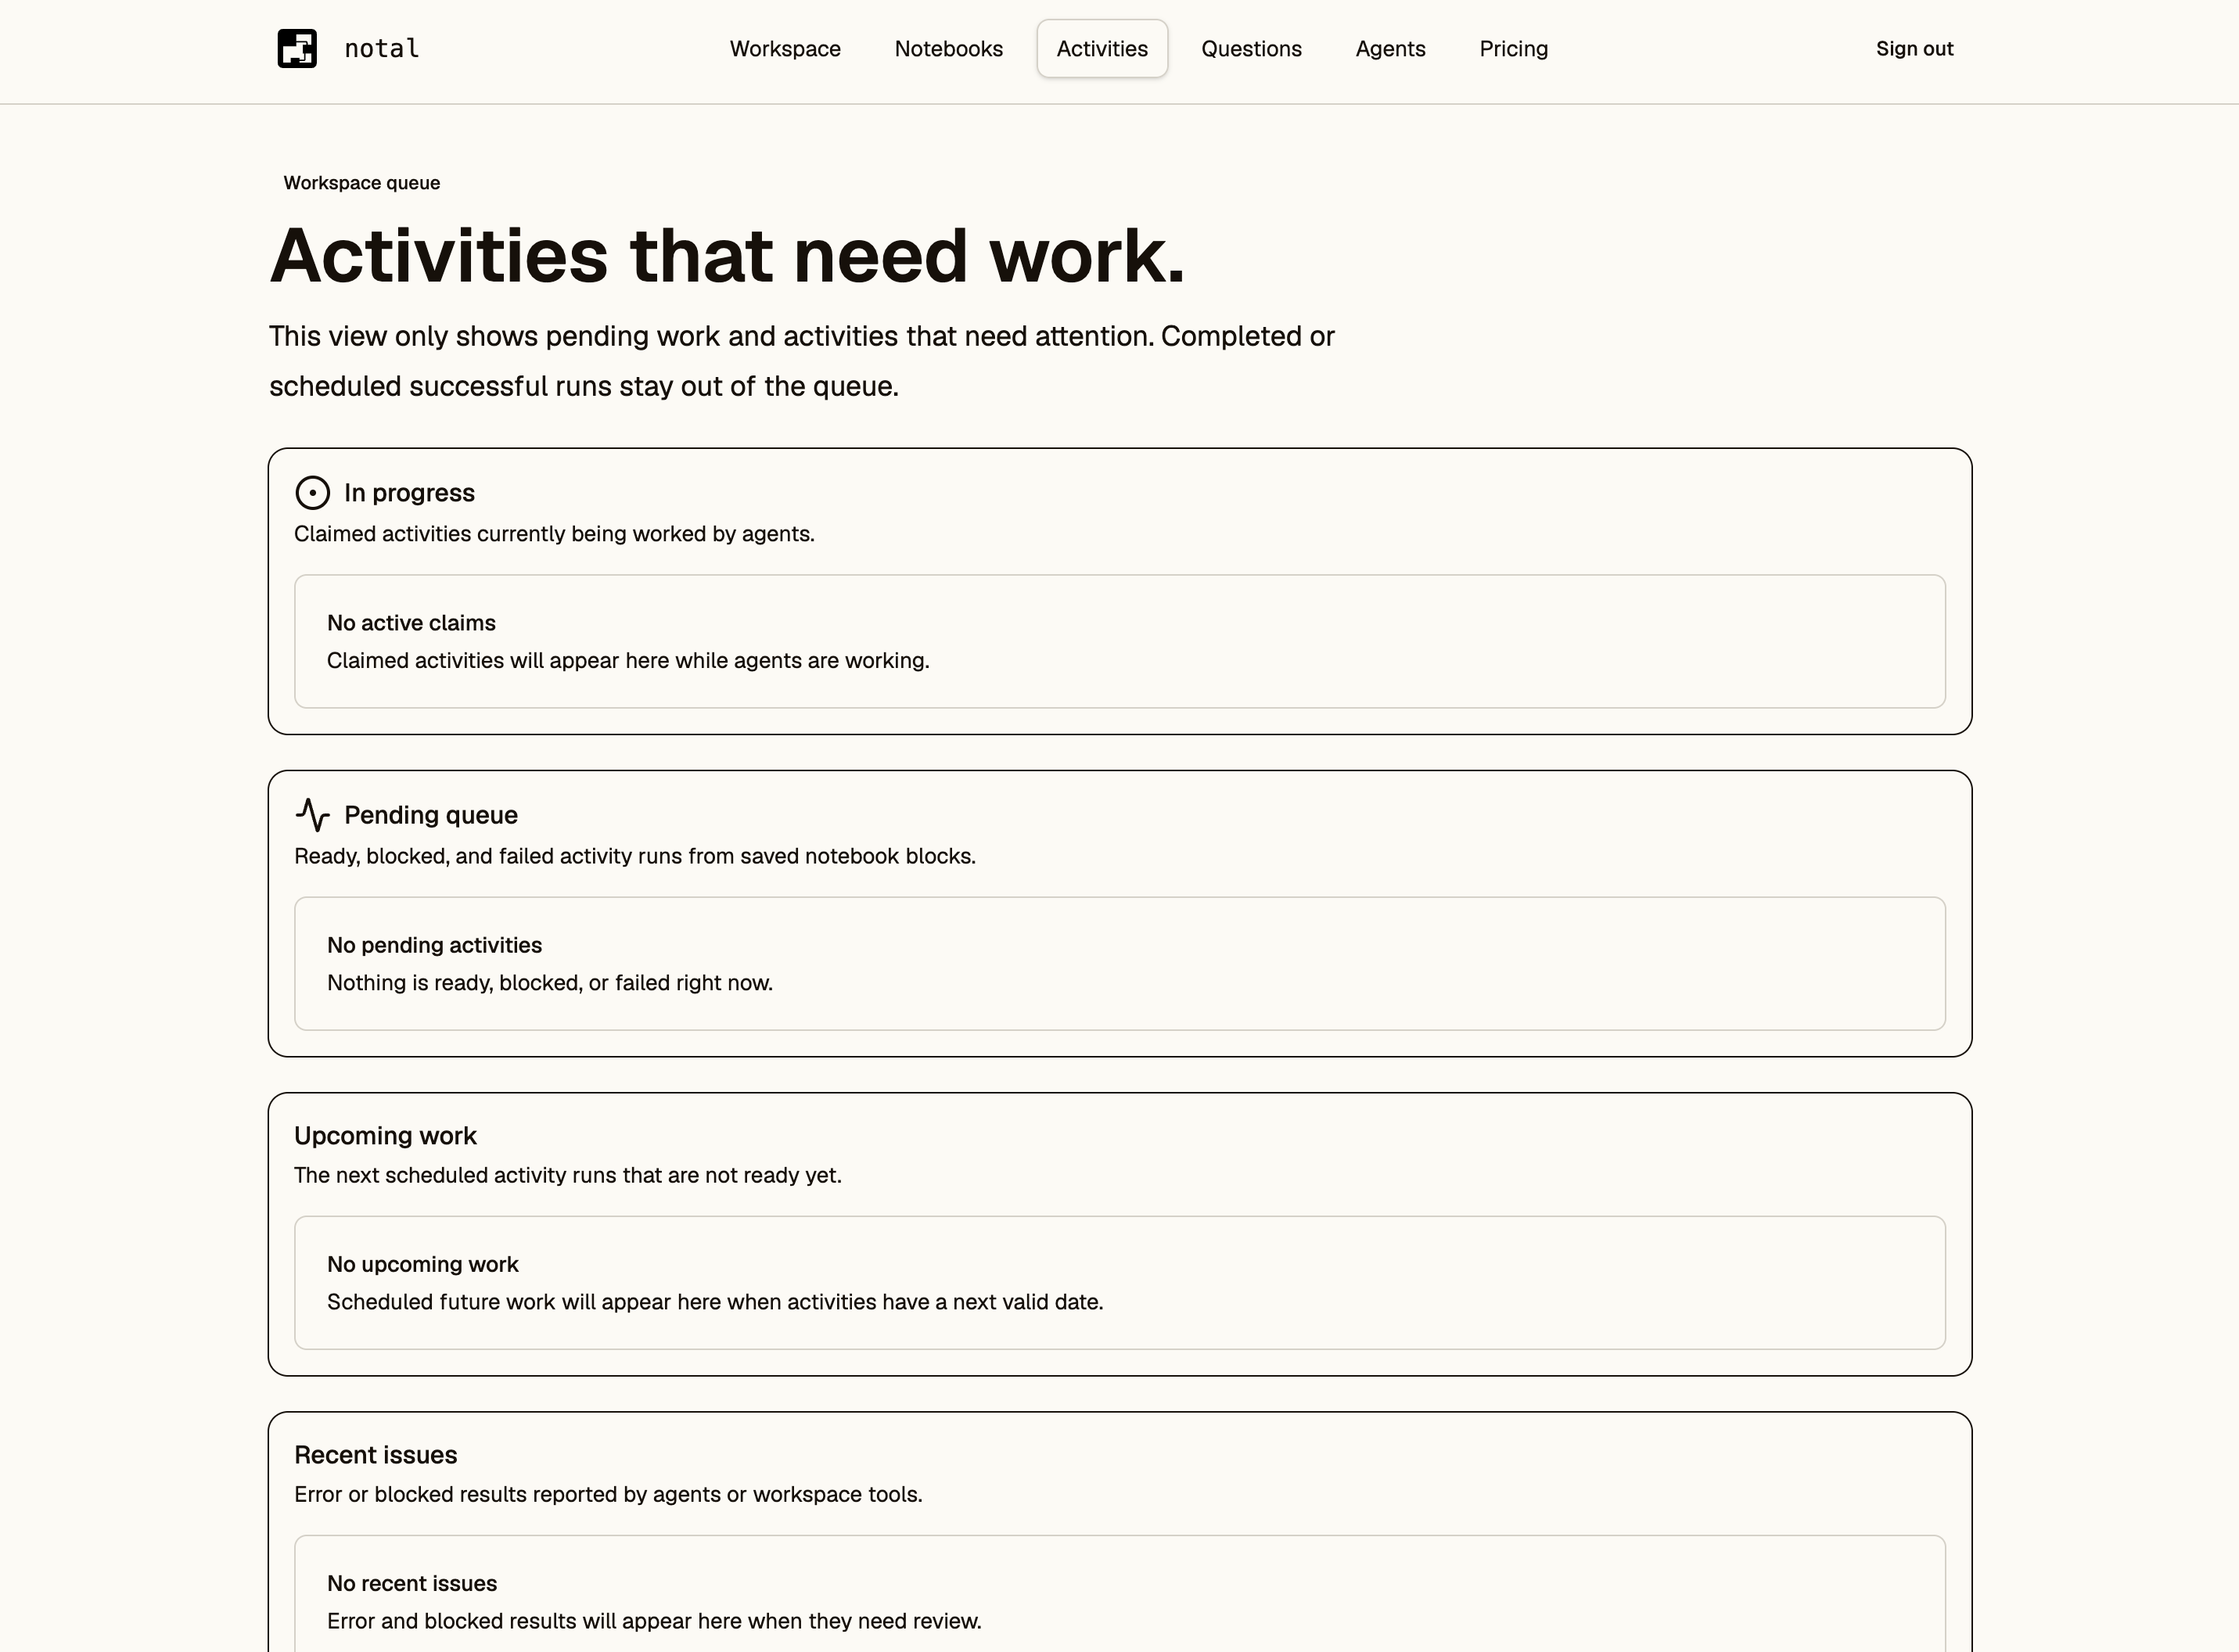Click the Activities that need work heading
This screenshot has width=2239, height=1652.
coord(727,256)
